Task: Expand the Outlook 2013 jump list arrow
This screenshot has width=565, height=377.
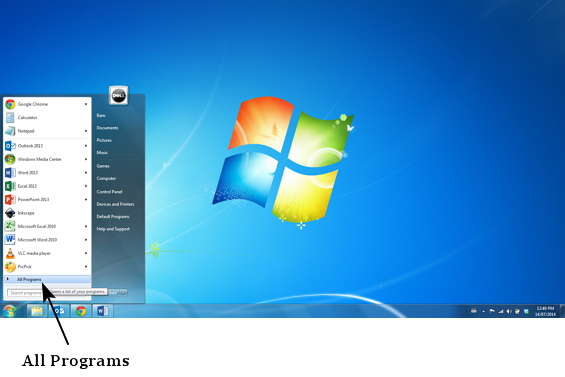Action: 86,146
